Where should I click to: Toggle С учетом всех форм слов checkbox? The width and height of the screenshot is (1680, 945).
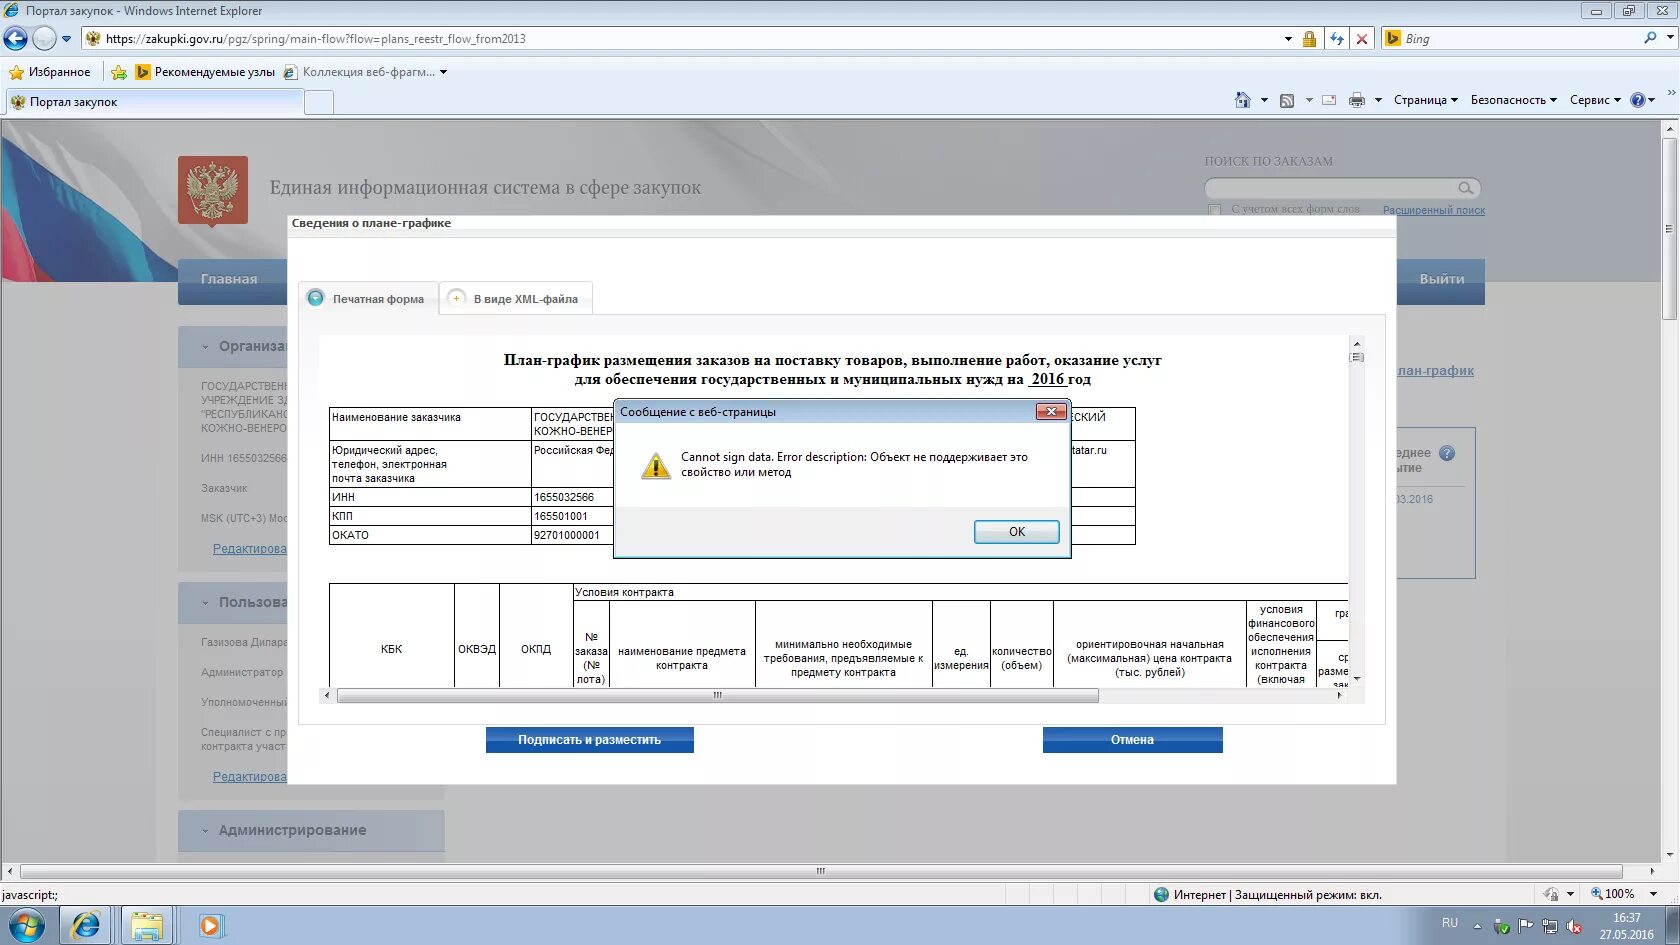[x=1215, y=210]
